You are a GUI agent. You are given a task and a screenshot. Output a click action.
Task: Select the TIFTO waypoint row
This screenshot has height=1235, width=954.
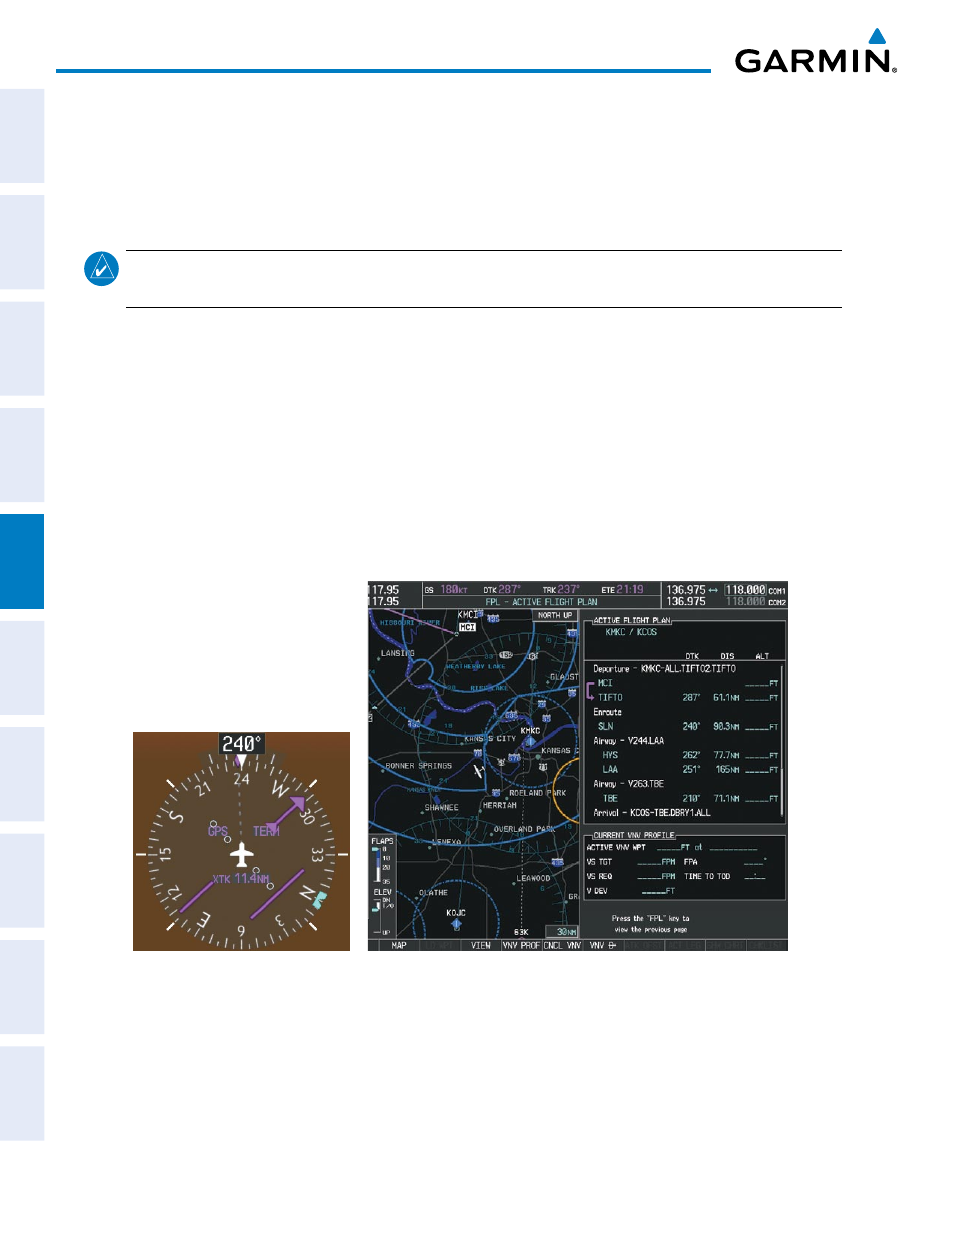(686, 698)
